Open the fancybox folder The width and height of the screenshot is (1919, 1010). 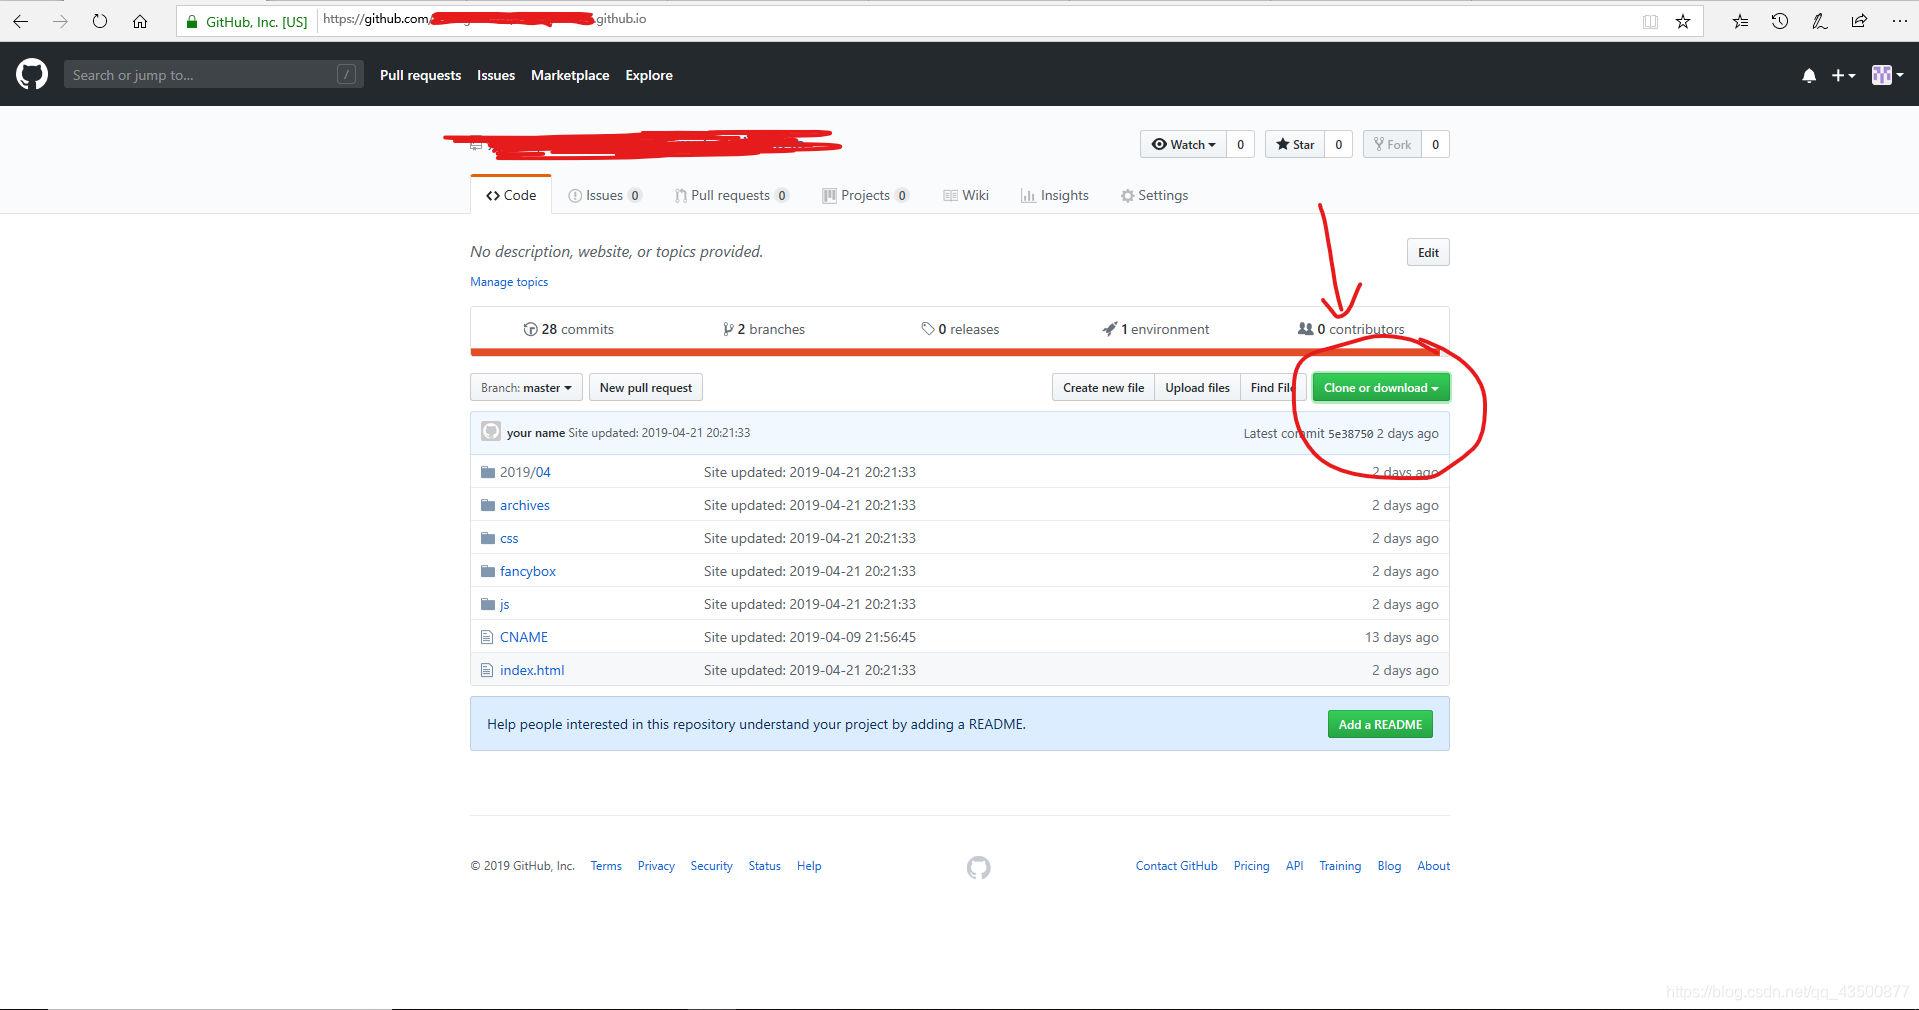coord(528,571)
